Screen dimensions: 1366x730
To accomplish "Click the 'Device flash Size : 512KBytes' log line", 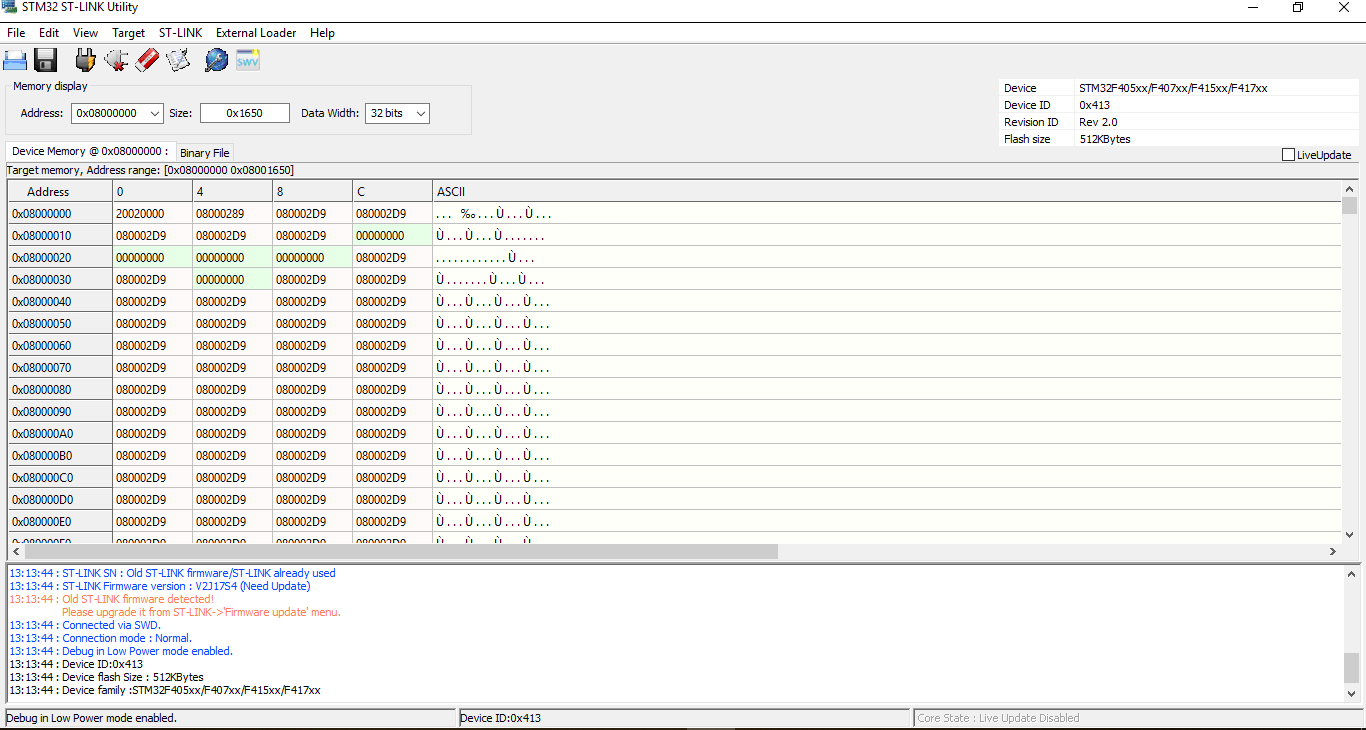I will click(x=106, y=677).
